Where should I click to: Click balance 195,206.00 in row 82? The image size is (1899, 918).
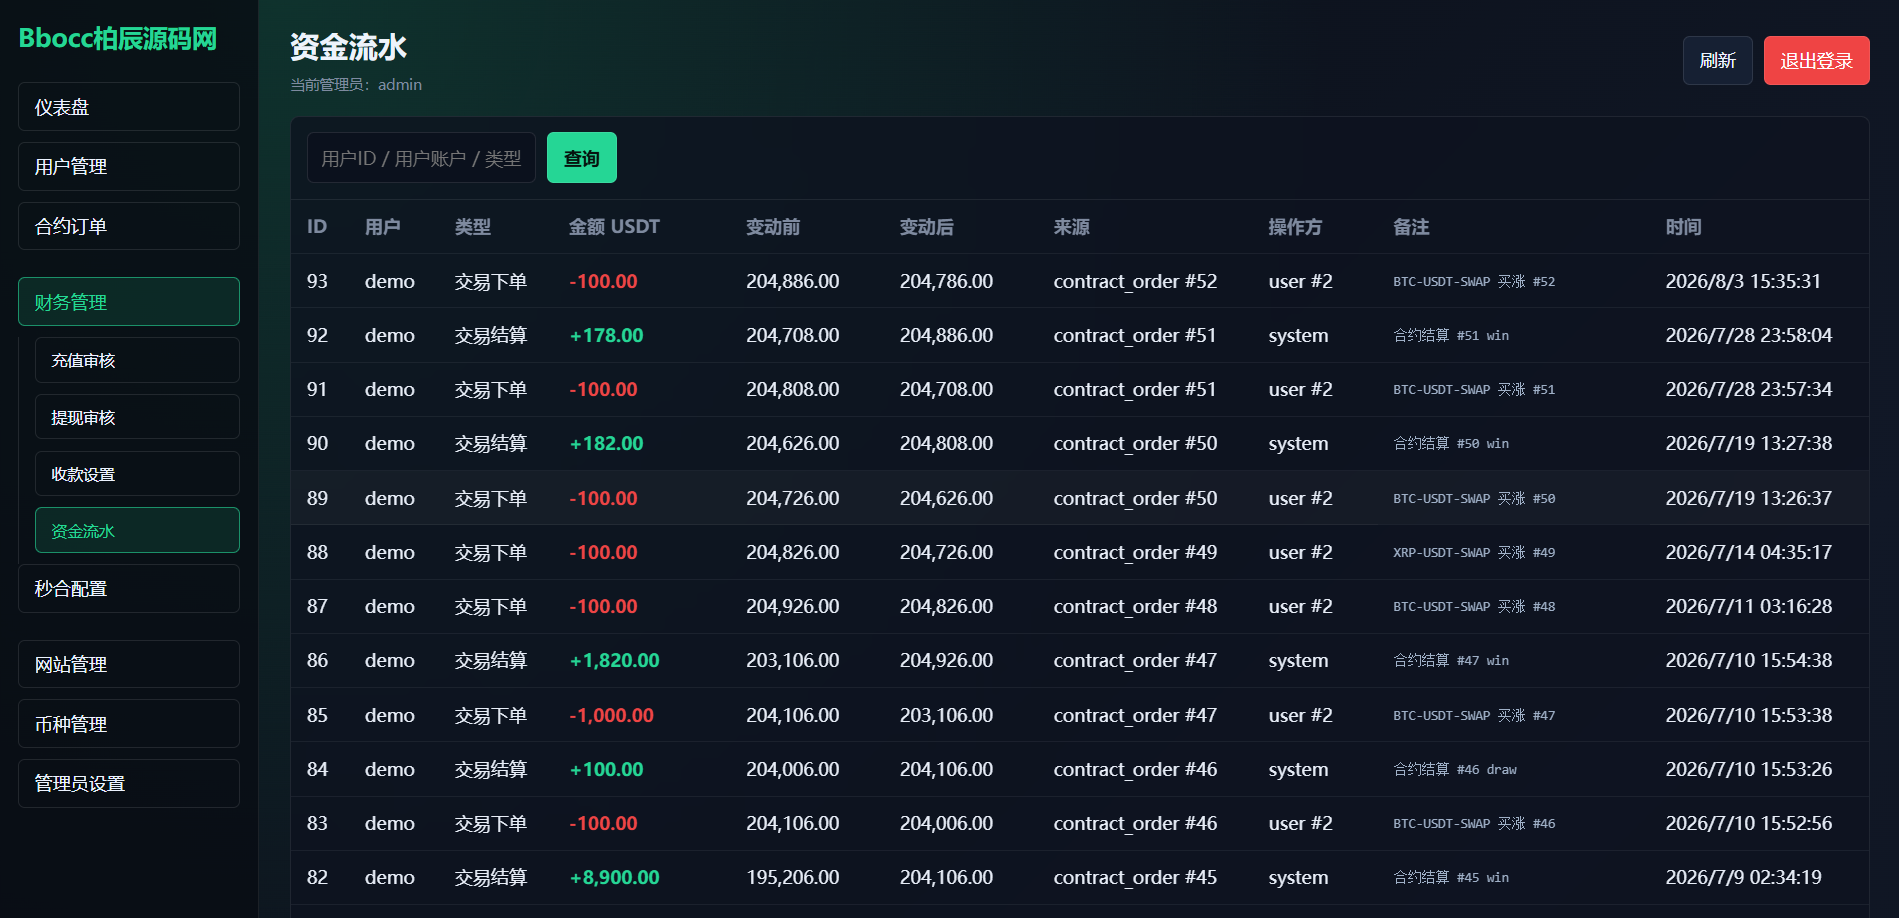click(793, 877)
